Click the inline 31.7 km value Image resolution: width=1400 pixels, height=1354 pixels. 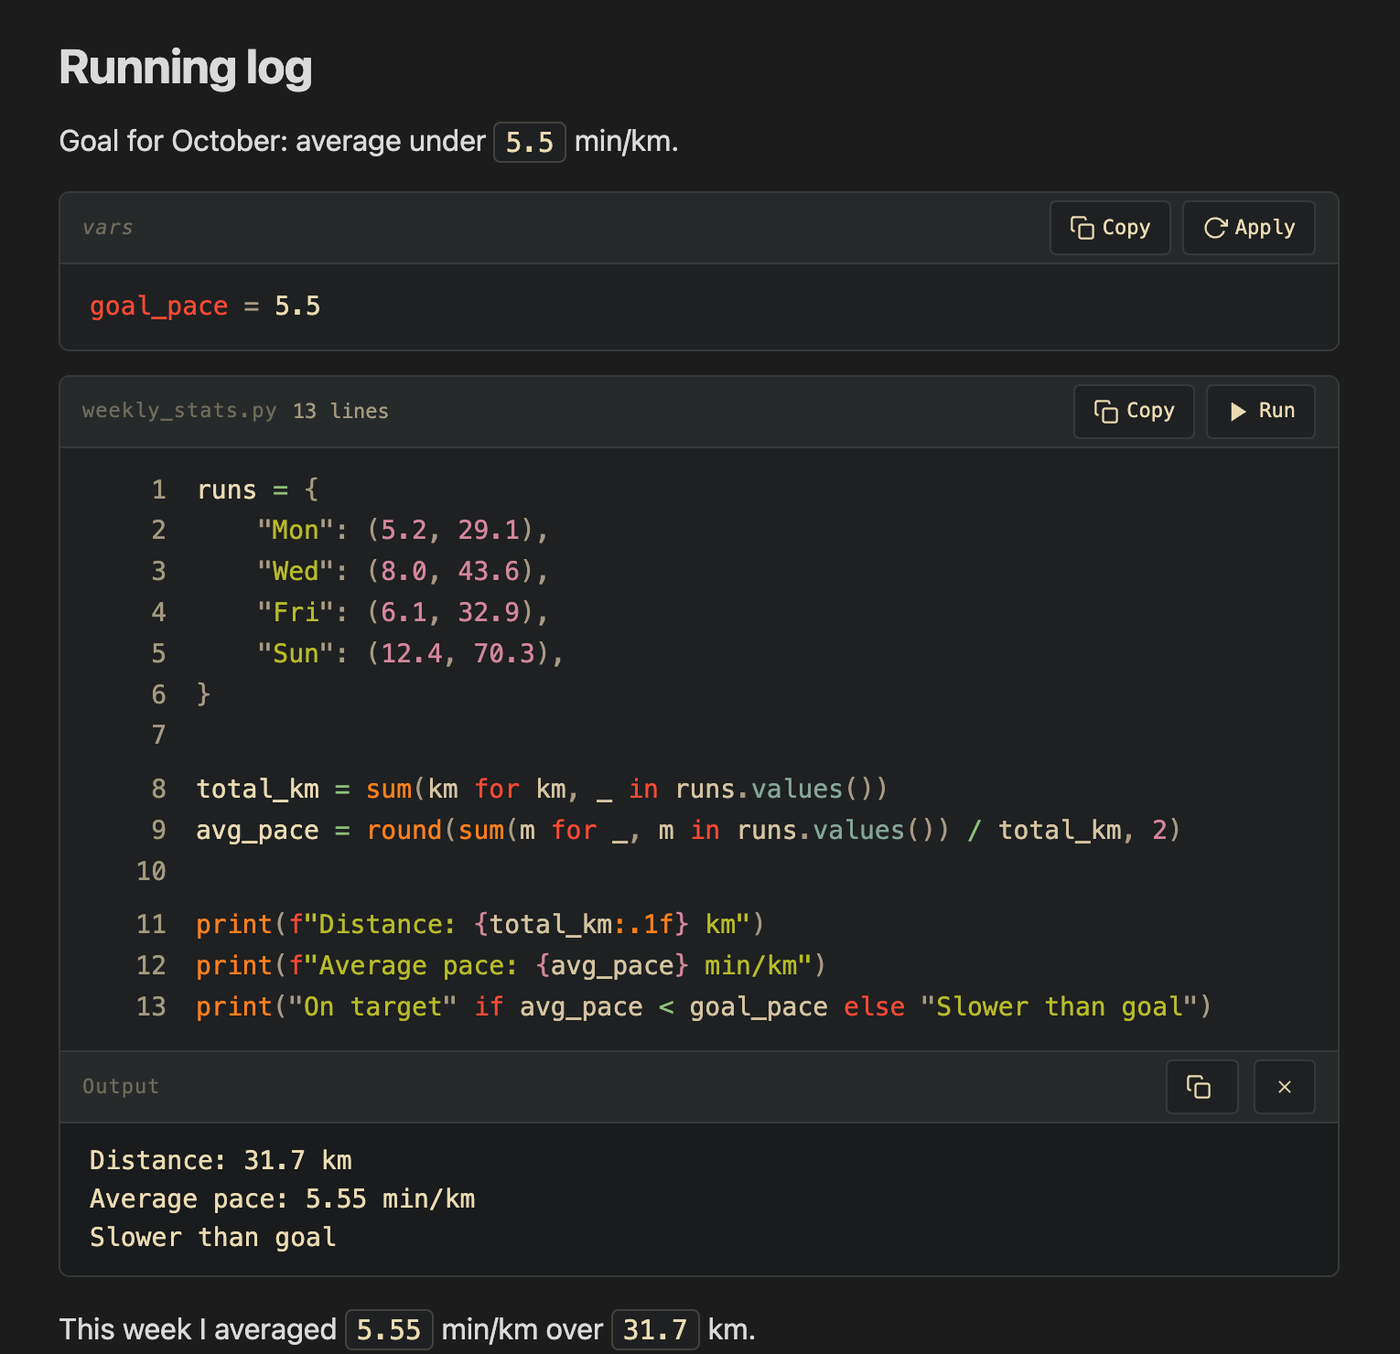click(655, 1330)
